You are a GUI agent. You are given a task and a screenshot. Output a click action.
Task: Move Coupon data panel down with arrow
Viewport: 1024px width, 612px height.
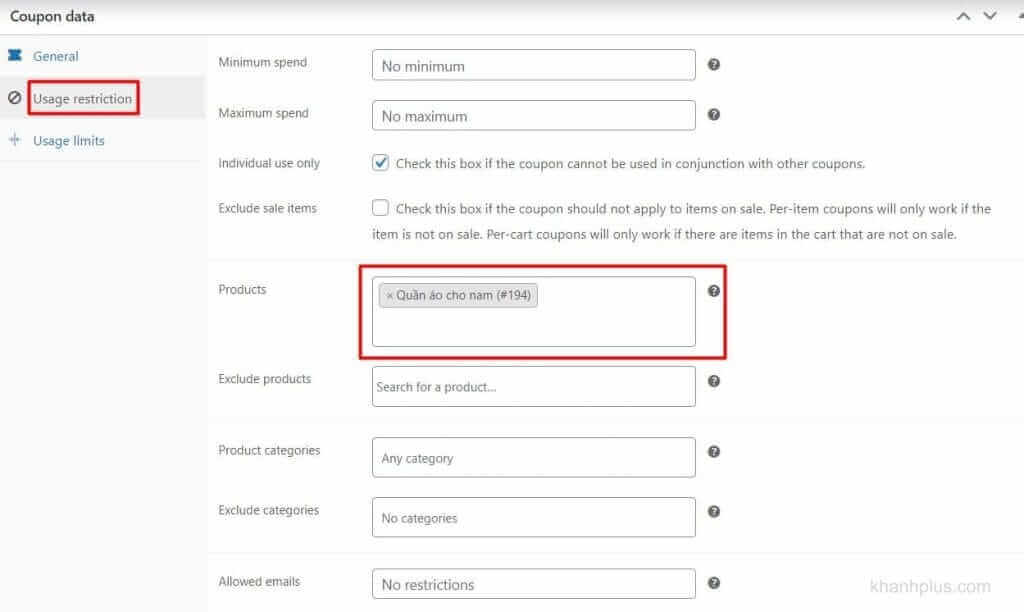990,16
